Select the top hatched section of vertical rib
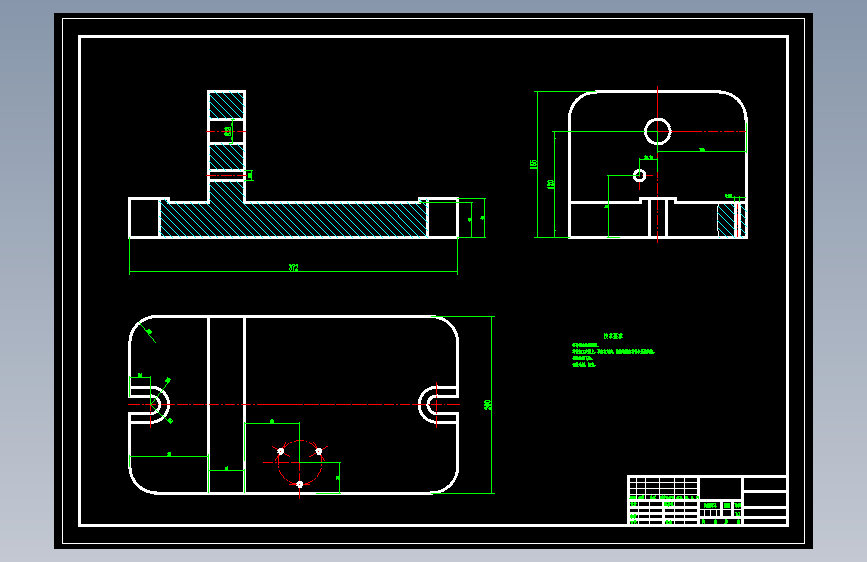This screenshot has width=867, height=562. 227,105
